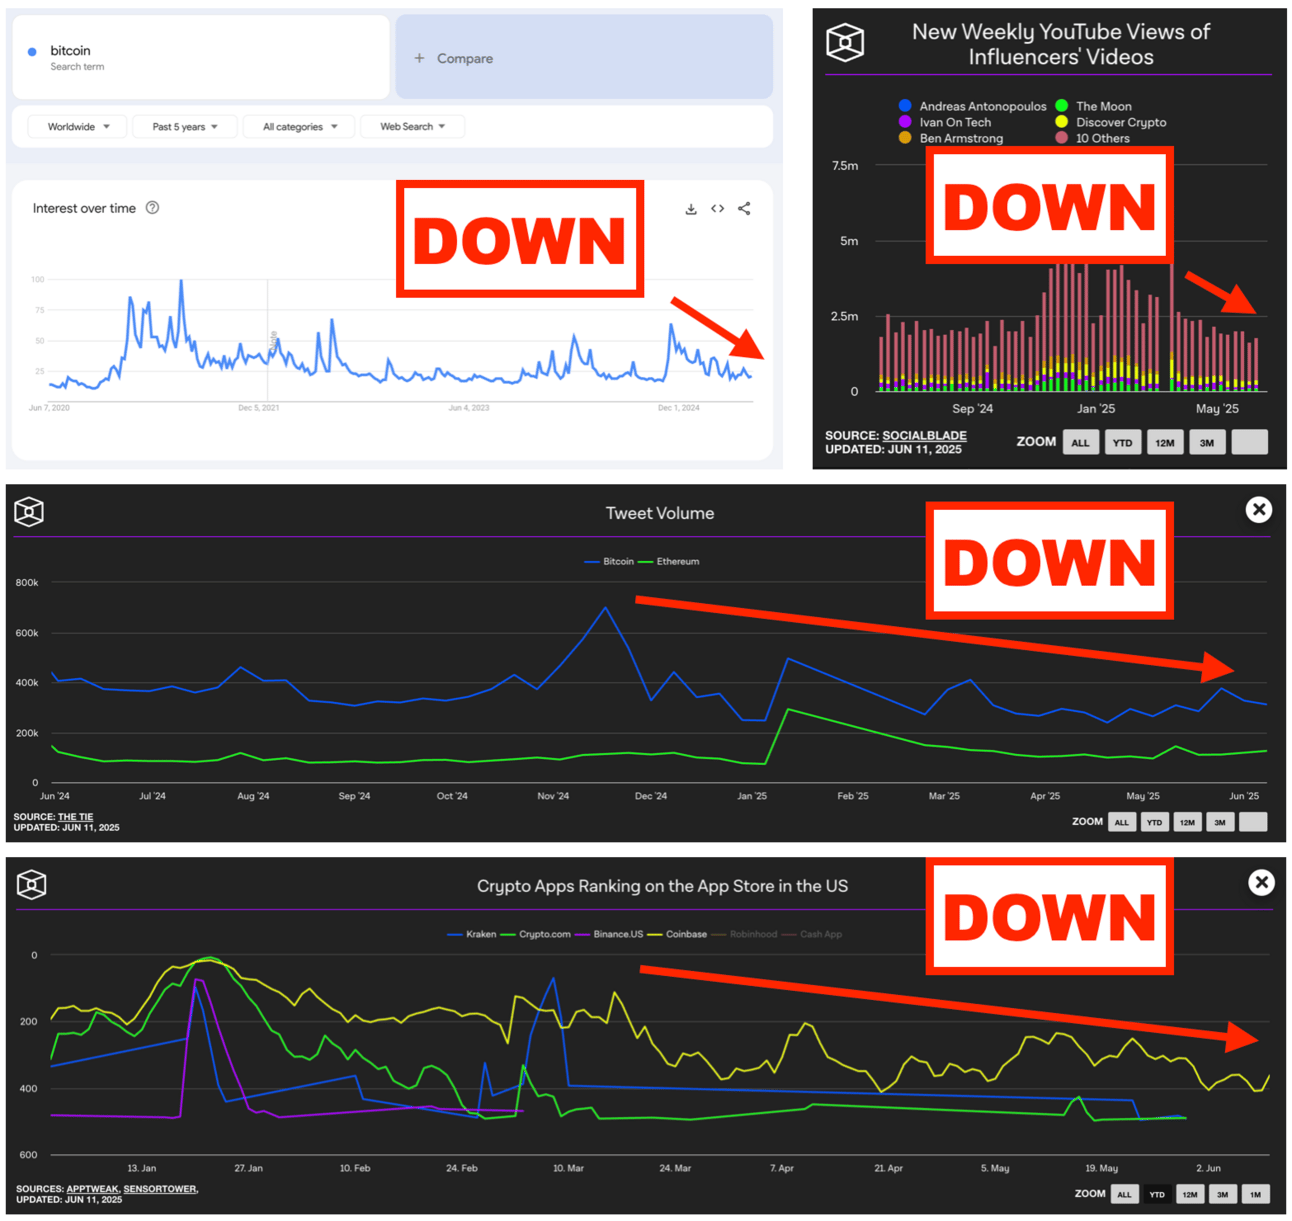Toggle Andreas Antonopoulos legend series
The image size is (1292, 1221).
[x=972, y=106]
